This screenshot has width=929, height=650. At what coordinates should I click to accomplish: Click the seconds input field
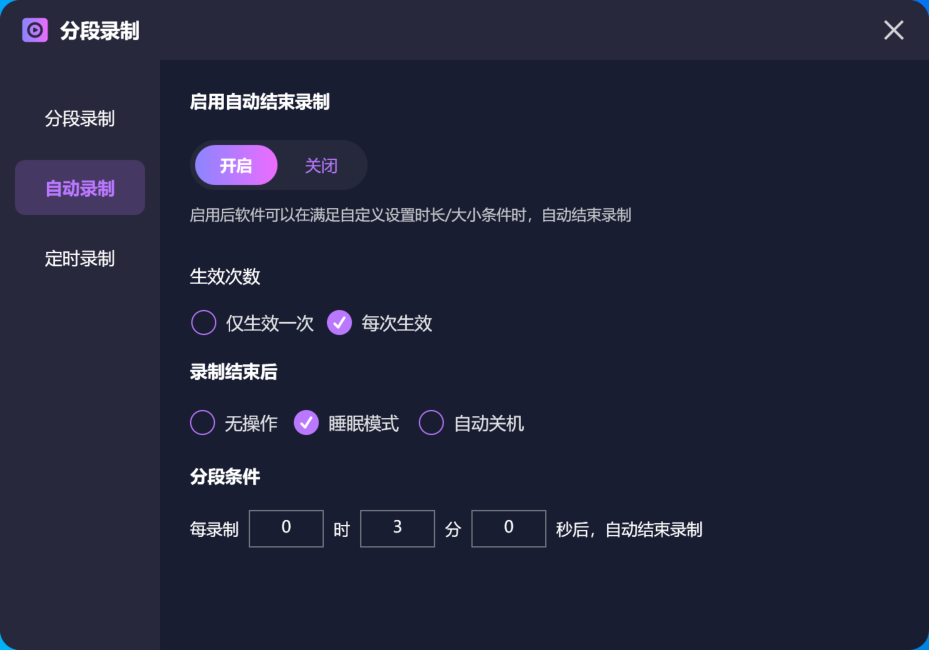point(508,528)
